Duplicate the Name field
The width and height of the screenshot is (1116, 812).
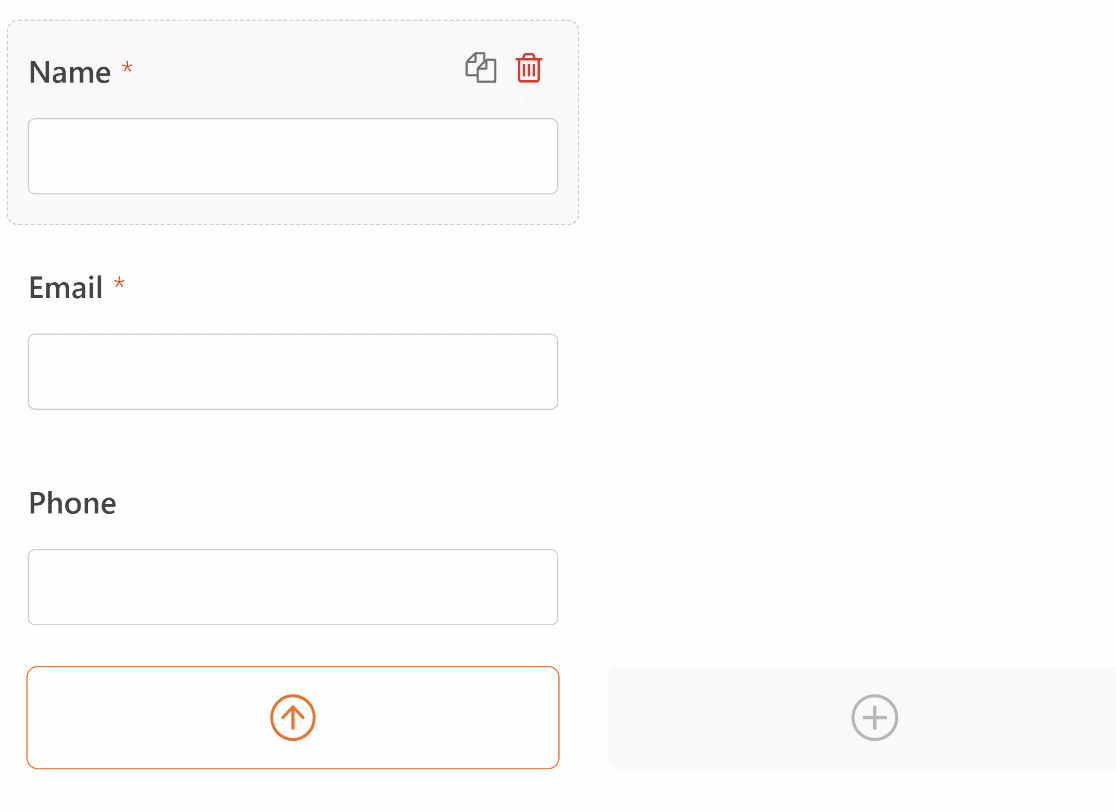point(481,69)
